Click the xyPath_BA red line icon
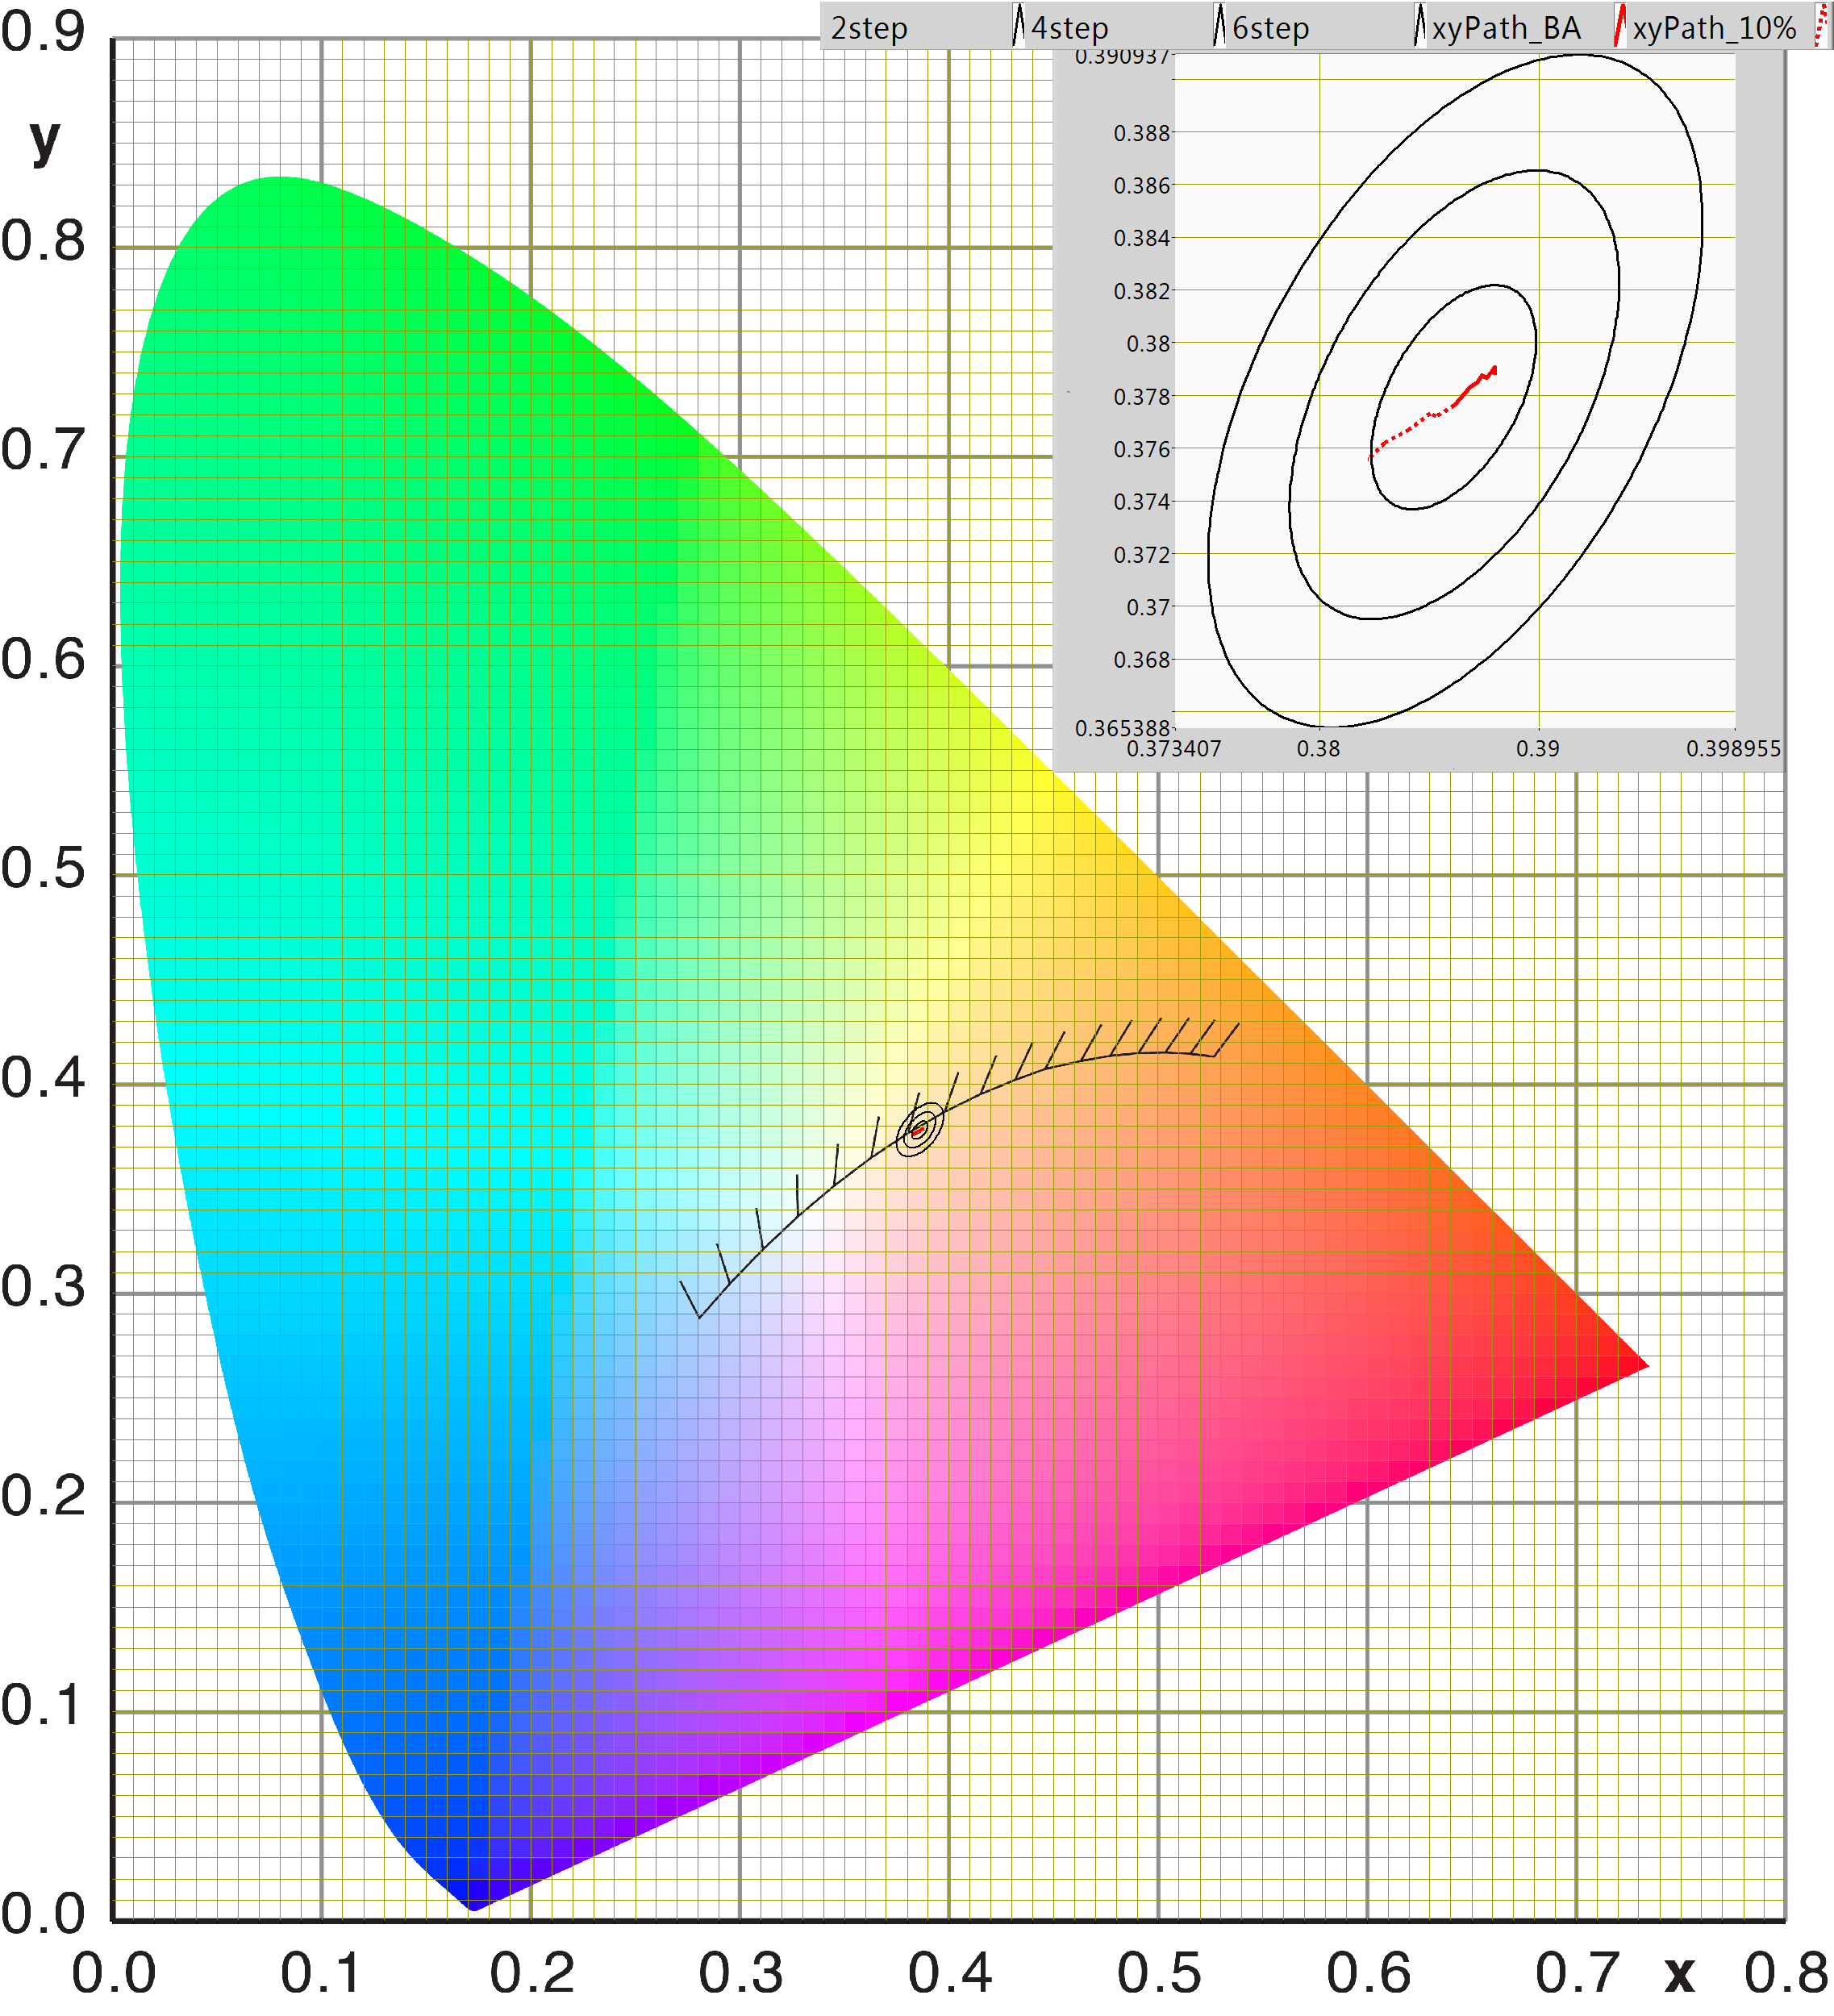1834x2016 pixels. click(1620, 27)
